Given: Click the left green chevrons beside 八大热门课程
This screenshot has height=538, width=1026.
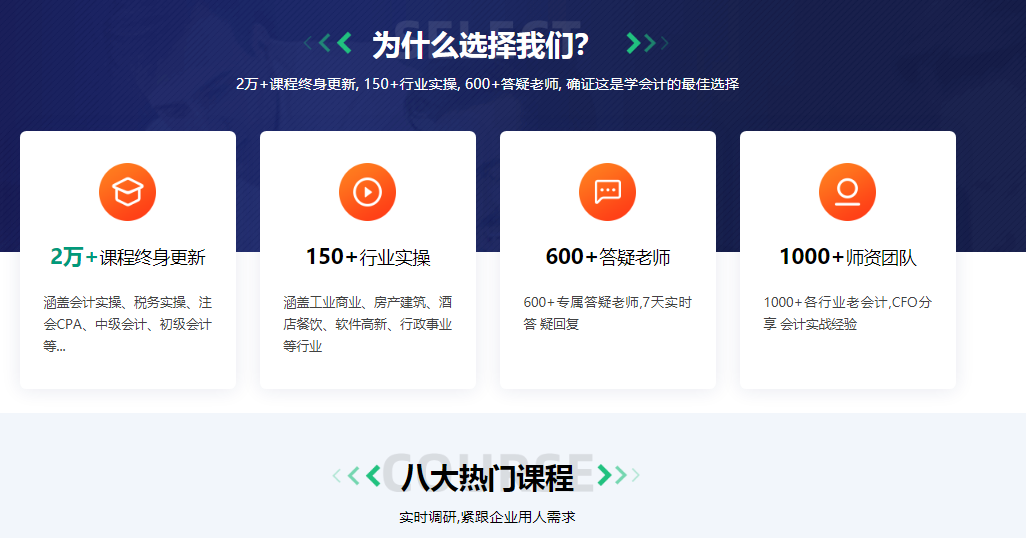Looking at the screenshot, I should pos(357,476).
